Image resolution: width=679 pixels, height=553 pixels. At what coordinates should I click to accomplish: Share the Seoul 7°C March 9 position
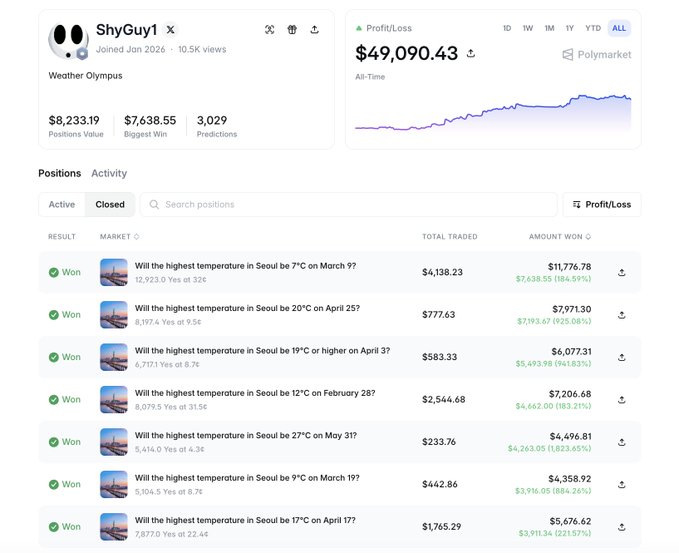pos(621,272)
